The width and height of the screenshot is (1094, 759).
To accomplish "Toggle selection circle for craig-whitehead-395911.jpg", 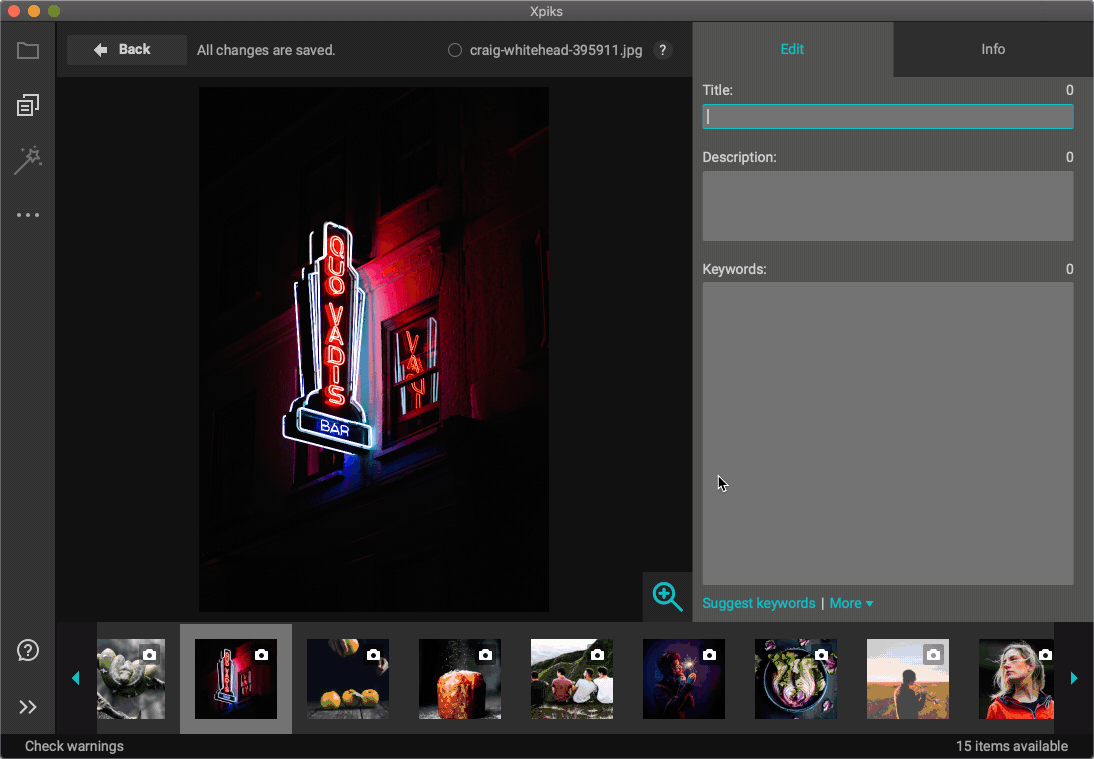I will tap(455, 50).
